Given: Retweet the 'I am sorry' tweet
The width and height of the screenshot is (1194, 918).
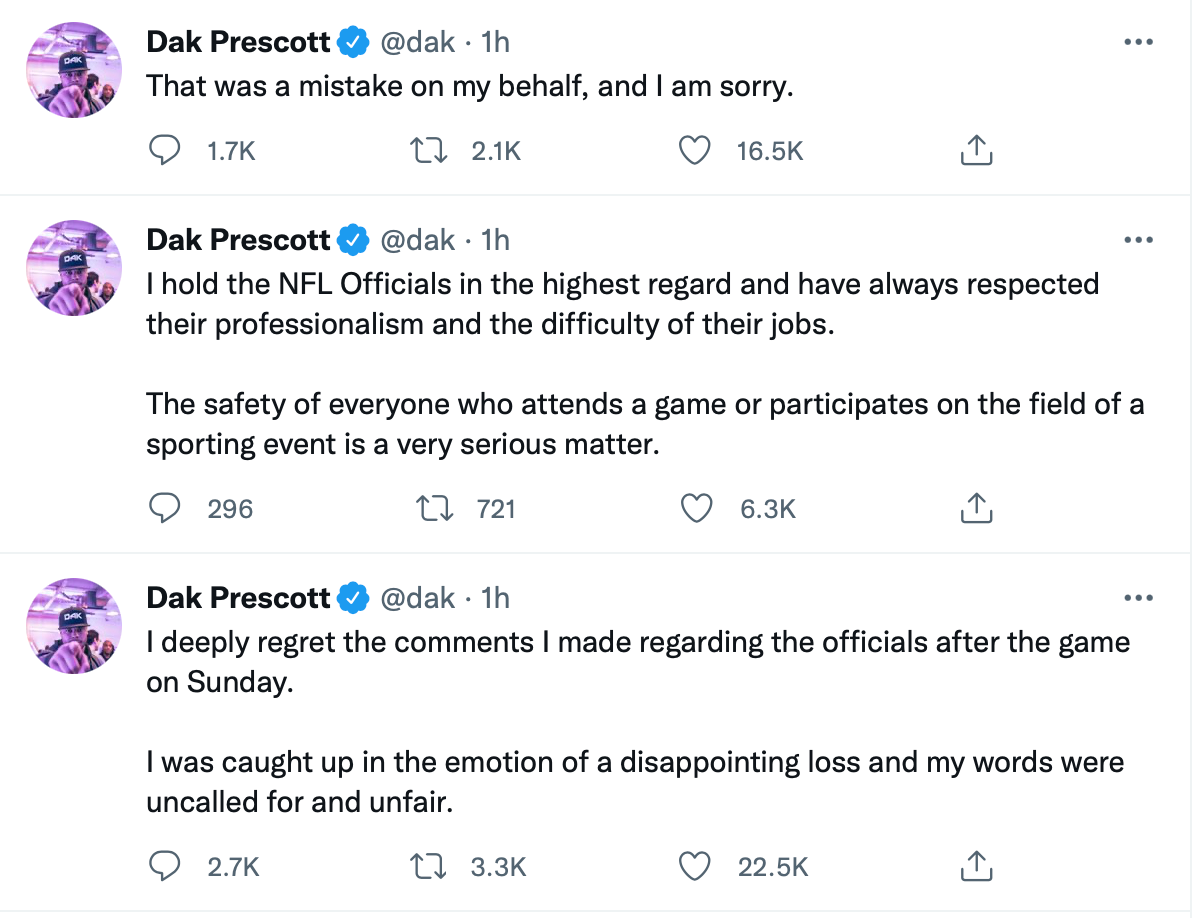Looking at the screenshot, I should click(x=430, y=151).
